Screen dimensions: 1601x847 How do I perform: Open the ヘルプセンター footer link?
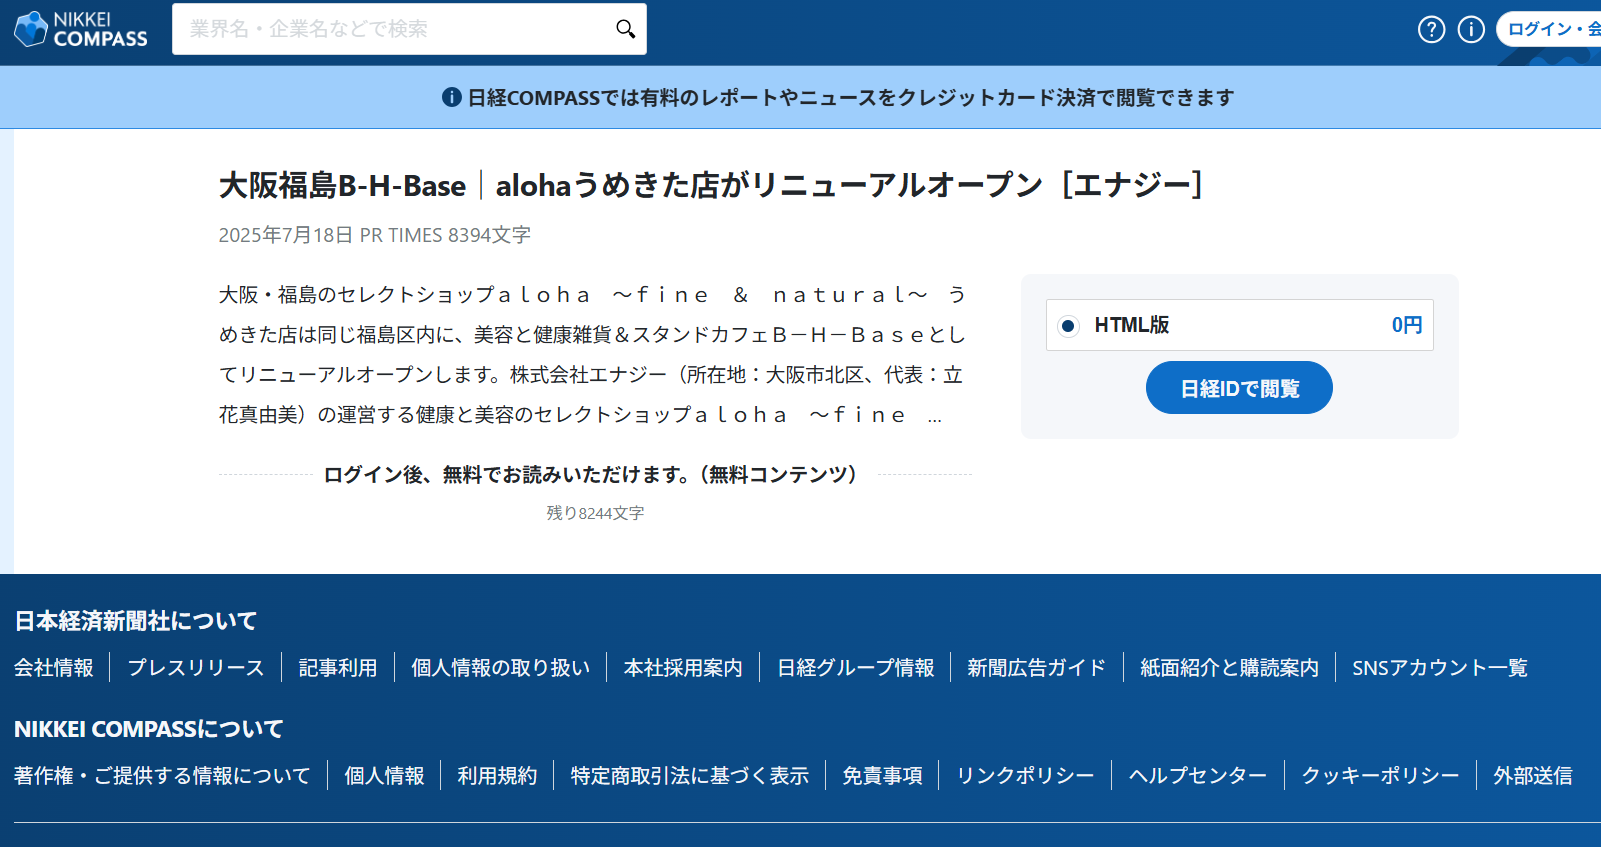click(1198, 776)
